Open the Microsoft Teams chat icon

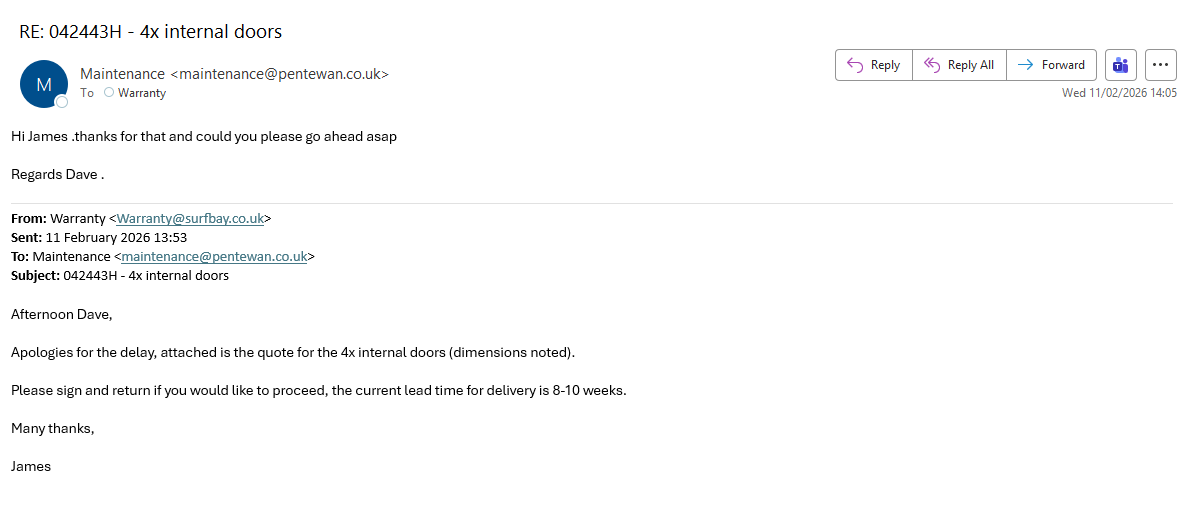1120,65
